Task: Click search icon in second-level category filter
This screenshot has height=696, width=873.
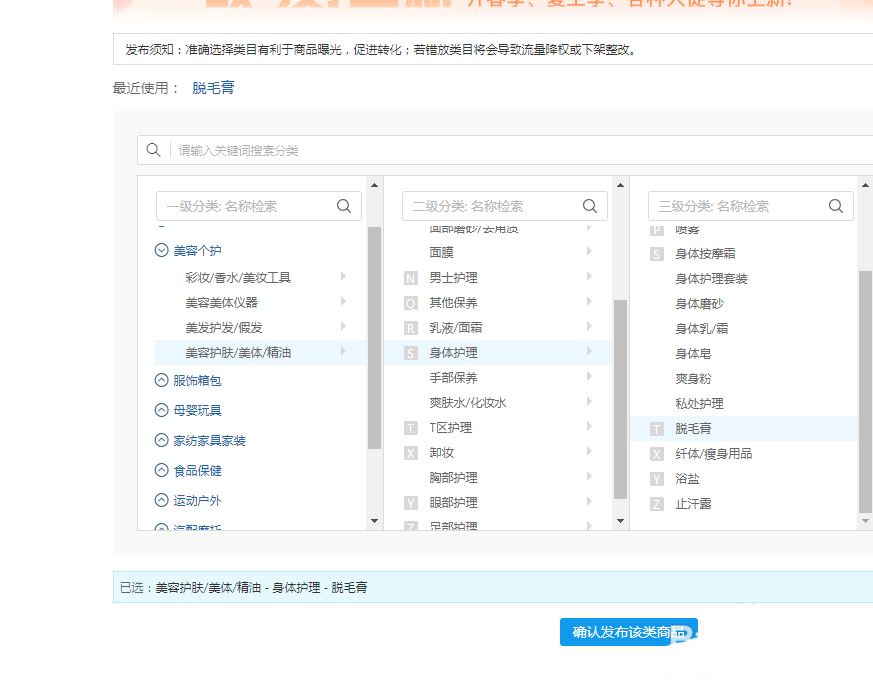Action: pyautogui.click(x=590, y=206)
